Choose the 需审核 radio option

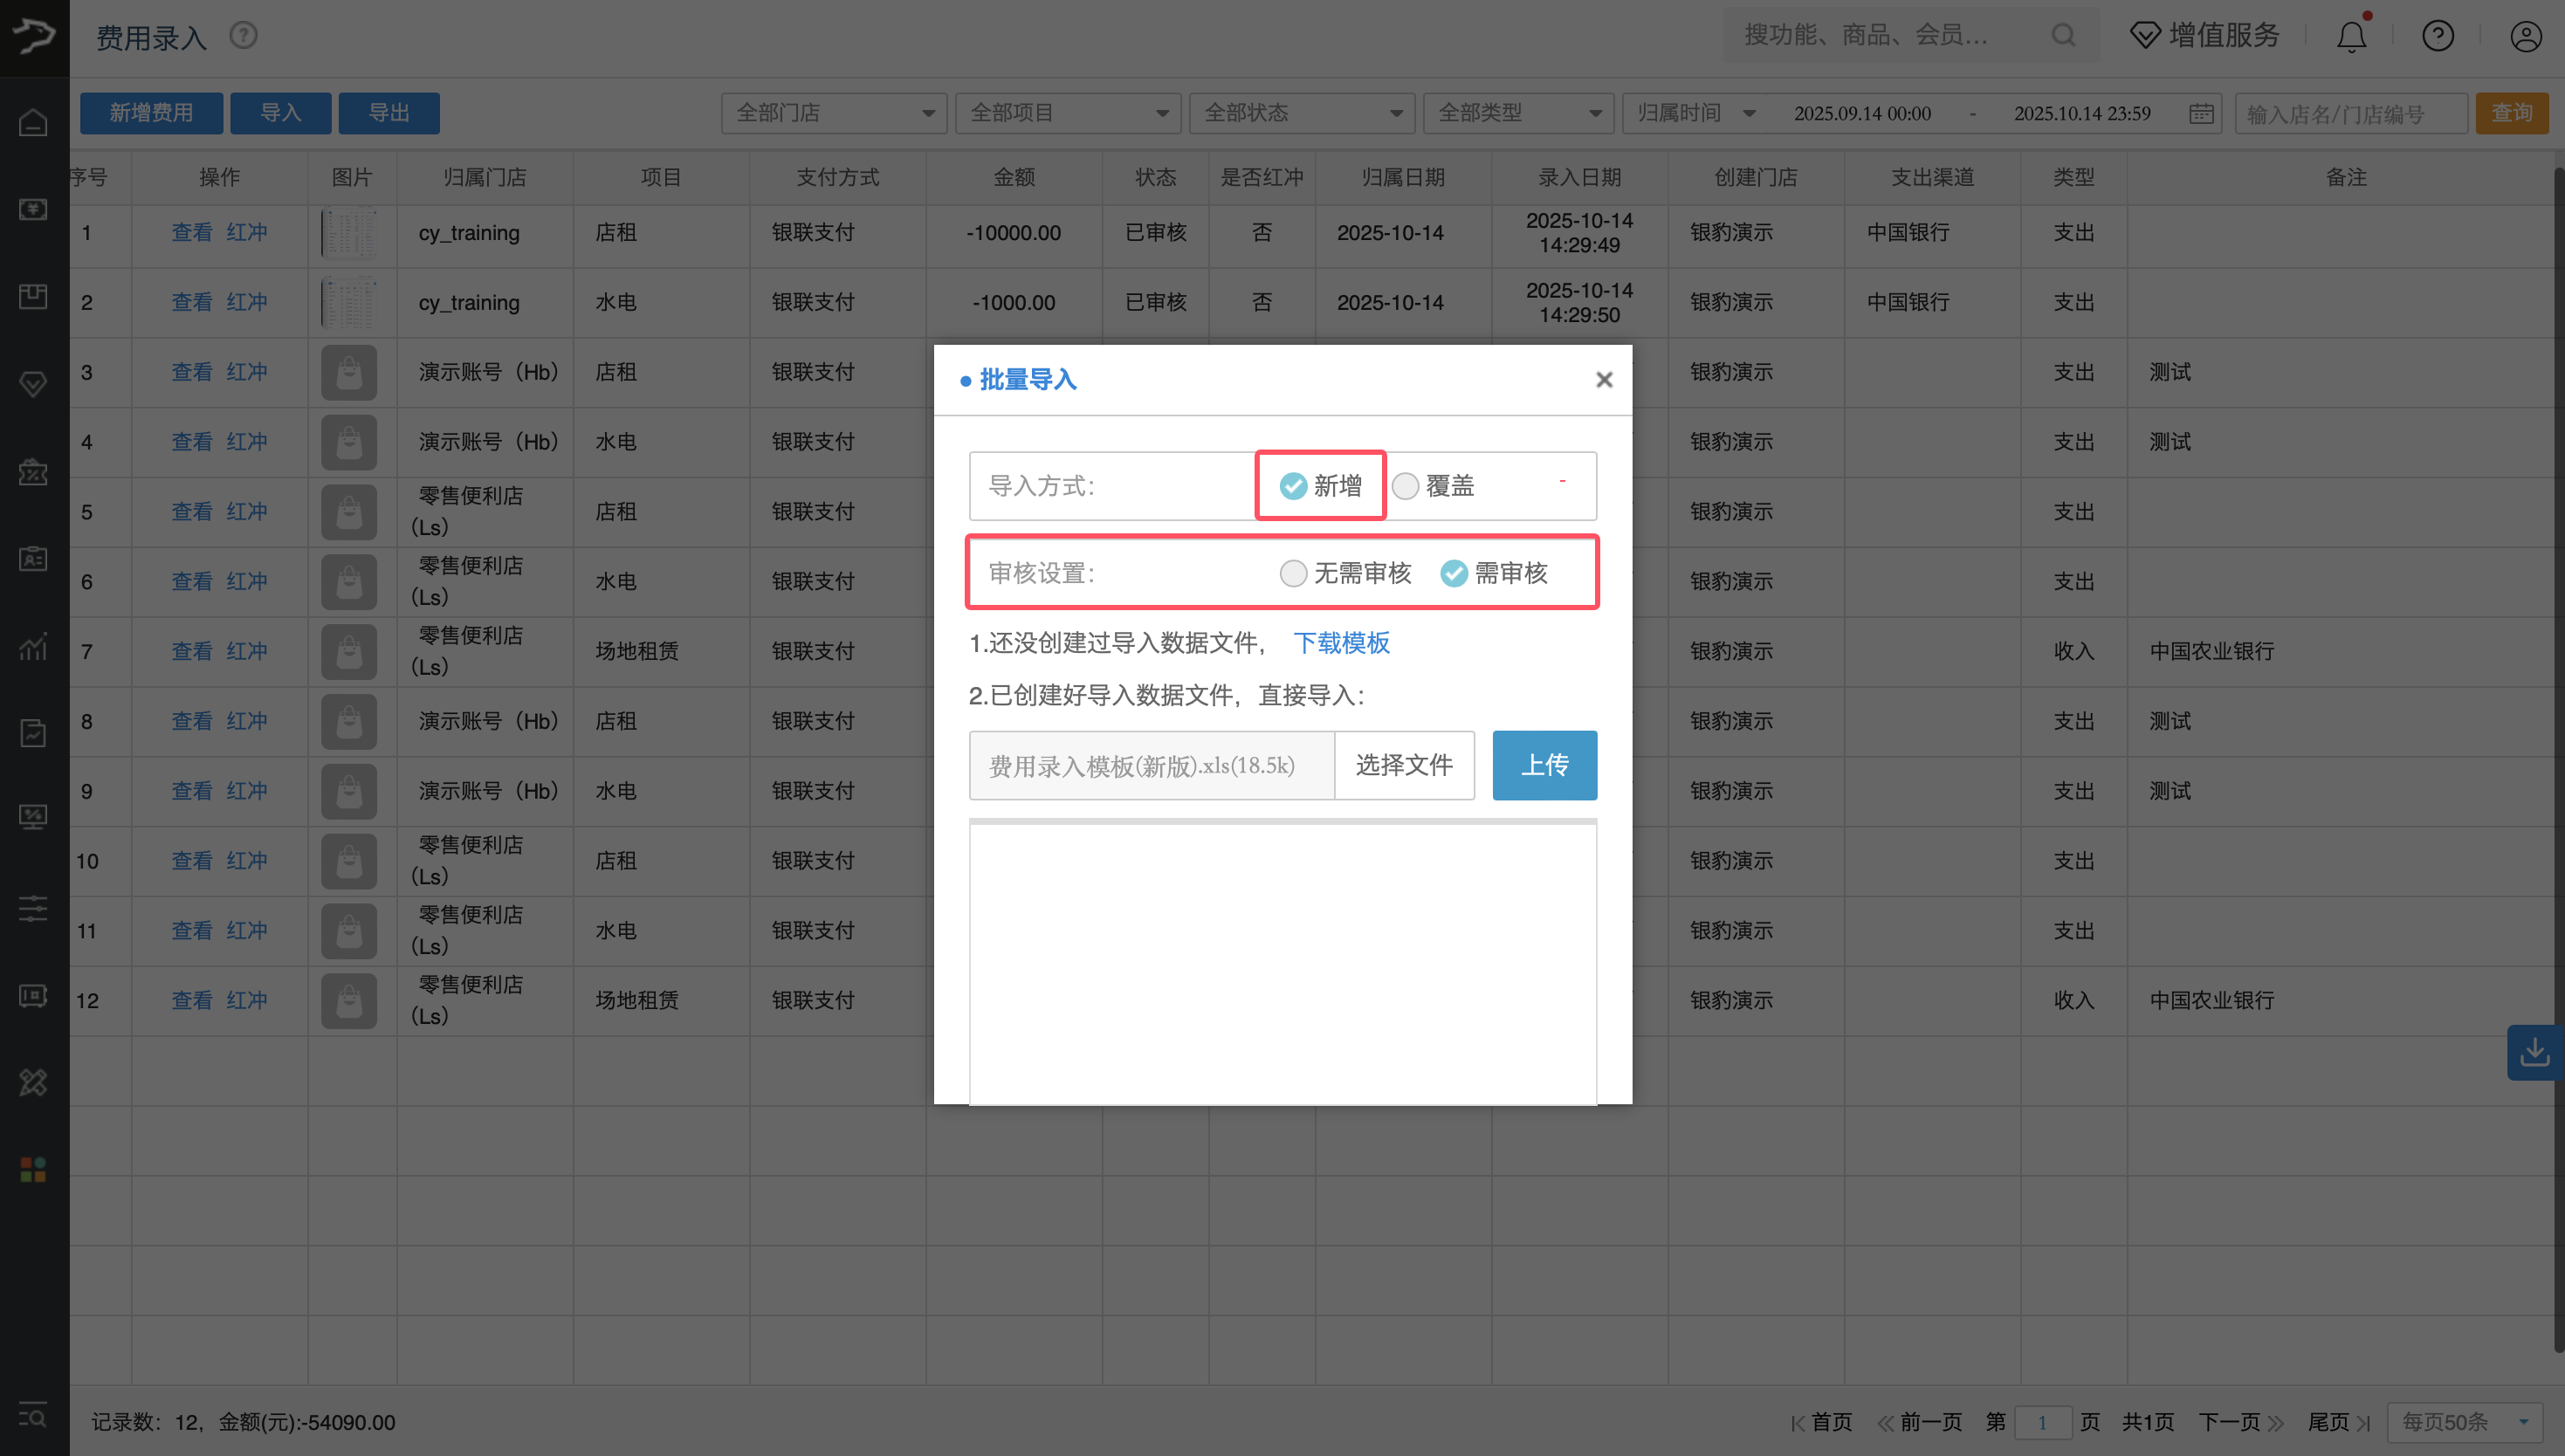point(1454,573)
